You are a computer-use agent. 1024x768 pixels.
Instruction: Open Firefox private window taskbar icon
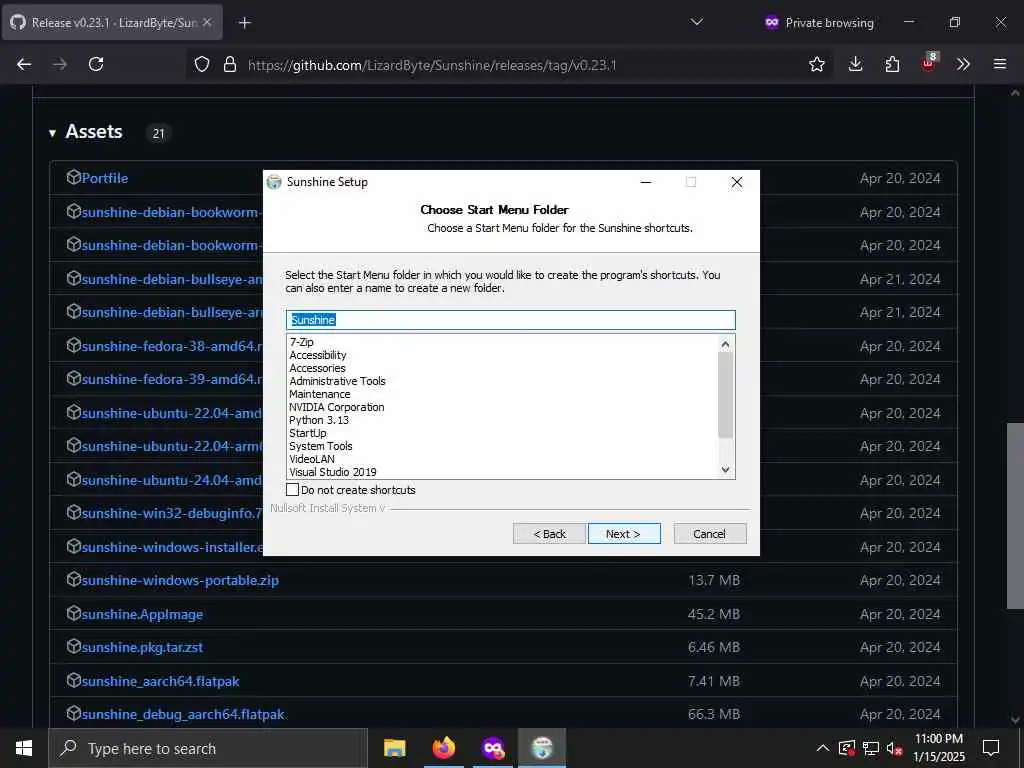(493, 748)
